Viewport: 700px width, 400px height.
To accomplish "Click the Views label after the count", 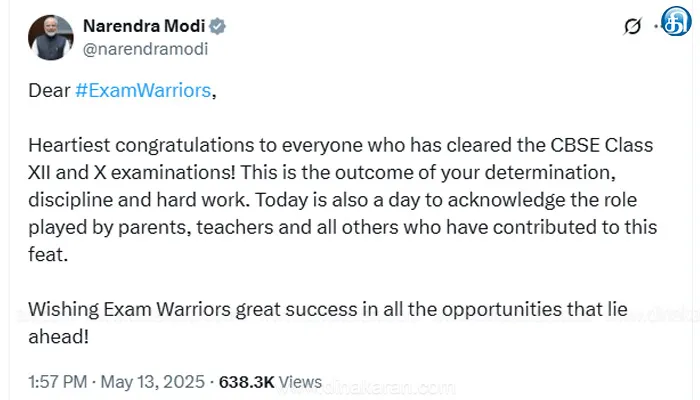I will click(300, 382).
